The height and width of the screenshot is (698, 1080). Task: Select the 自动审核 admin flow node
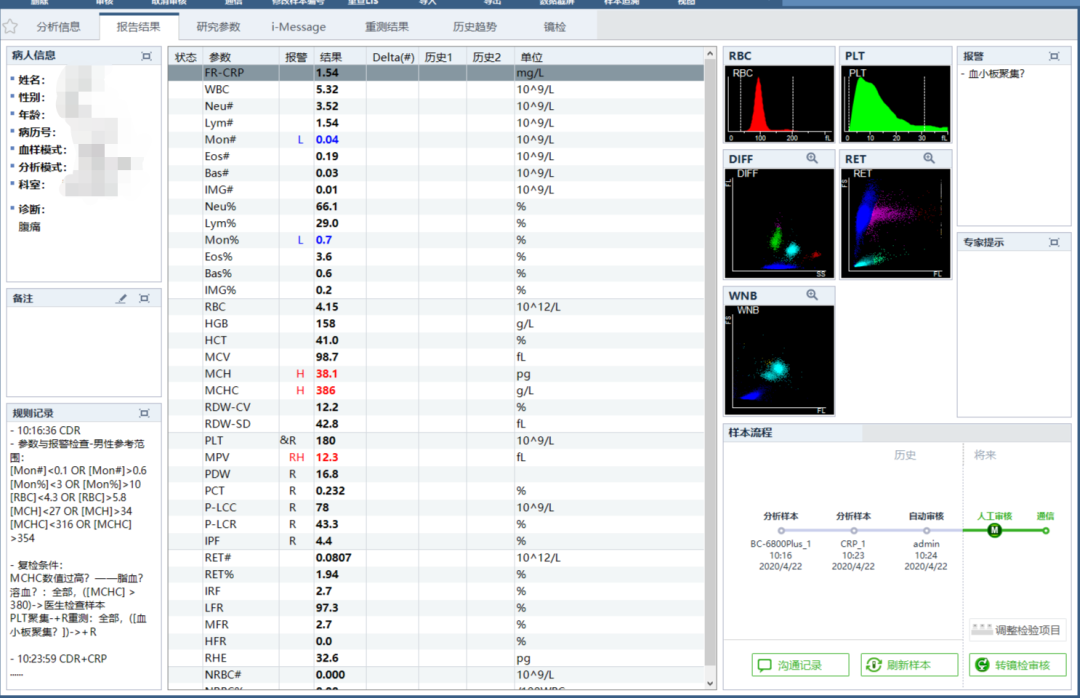[x=926, y=531]
